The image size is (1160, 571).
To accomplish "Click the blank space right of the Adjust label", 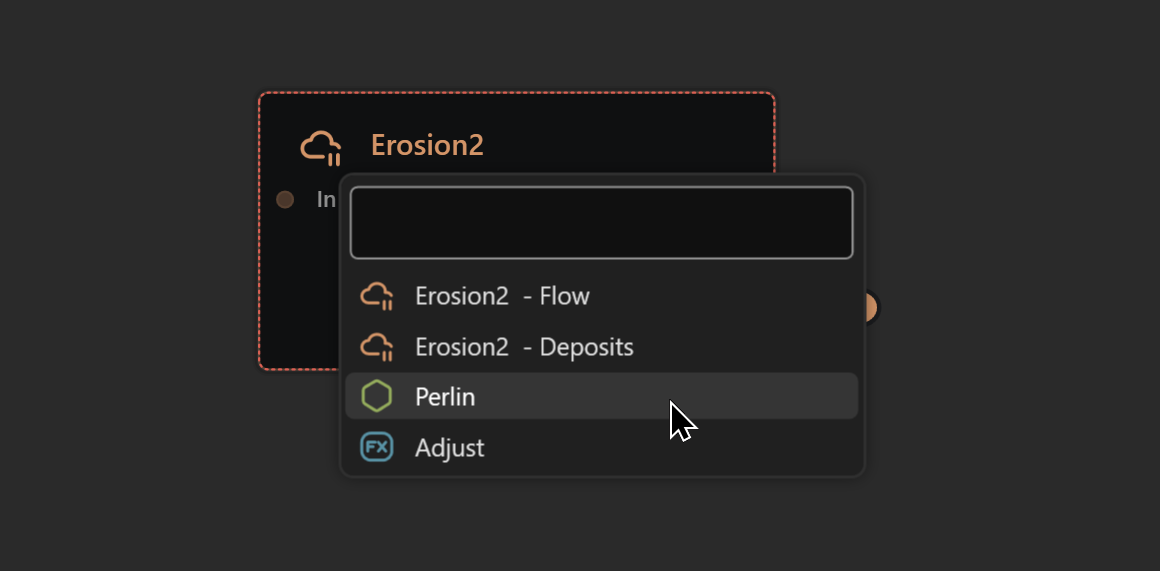I will pos(700,447).
